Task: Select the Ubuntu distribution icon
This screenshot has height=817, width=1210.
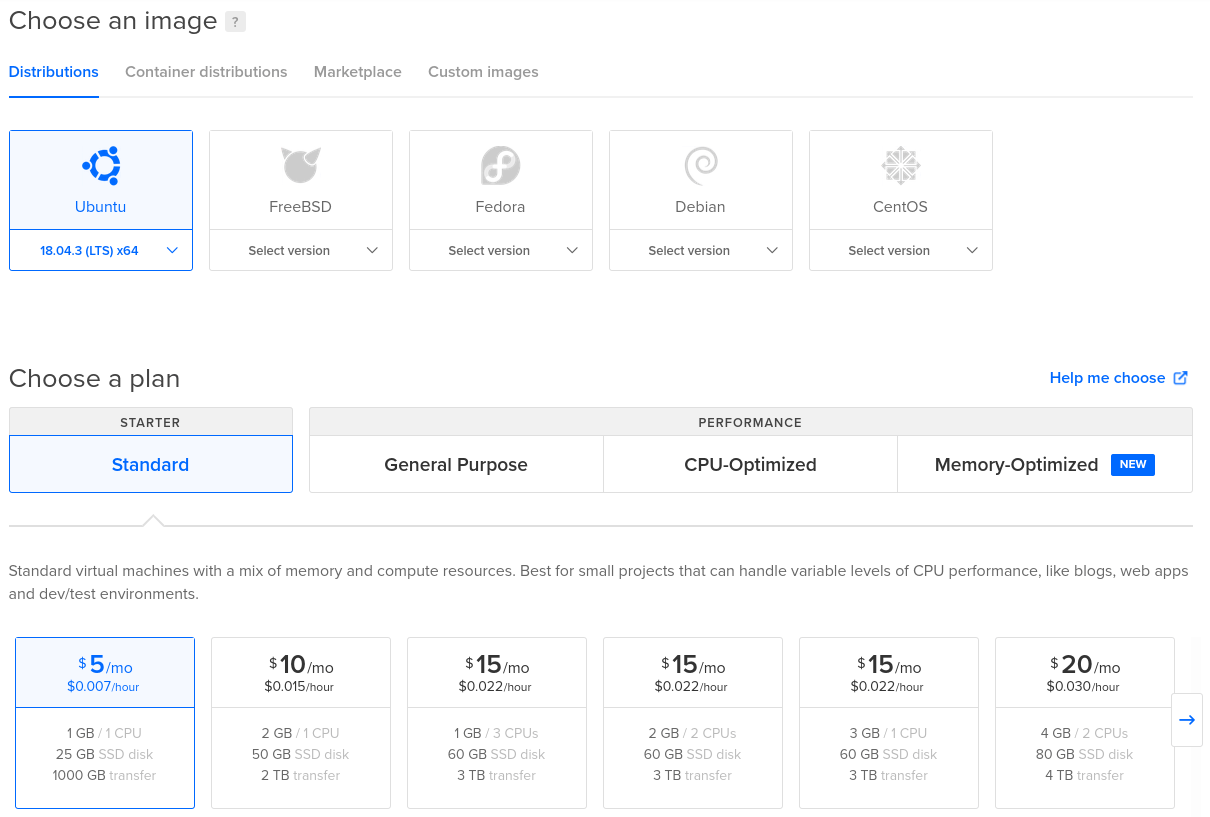Action: [100, 165]
